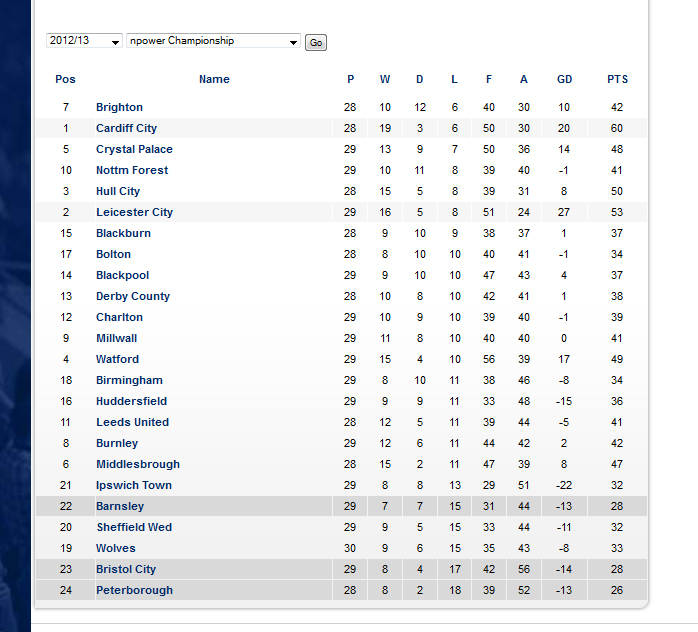Click the Leeds United link

pos(133,422)
